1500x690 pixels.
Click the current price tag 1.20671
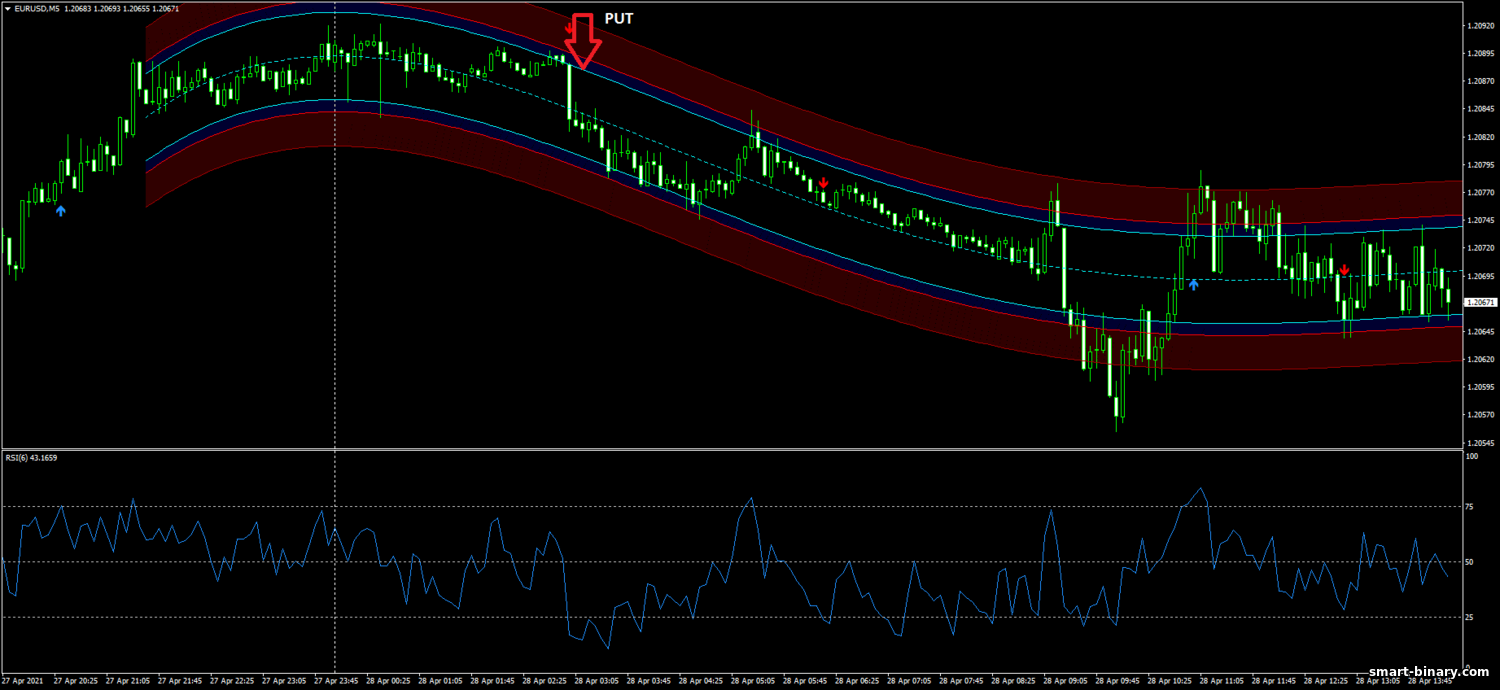point(1478,302)
